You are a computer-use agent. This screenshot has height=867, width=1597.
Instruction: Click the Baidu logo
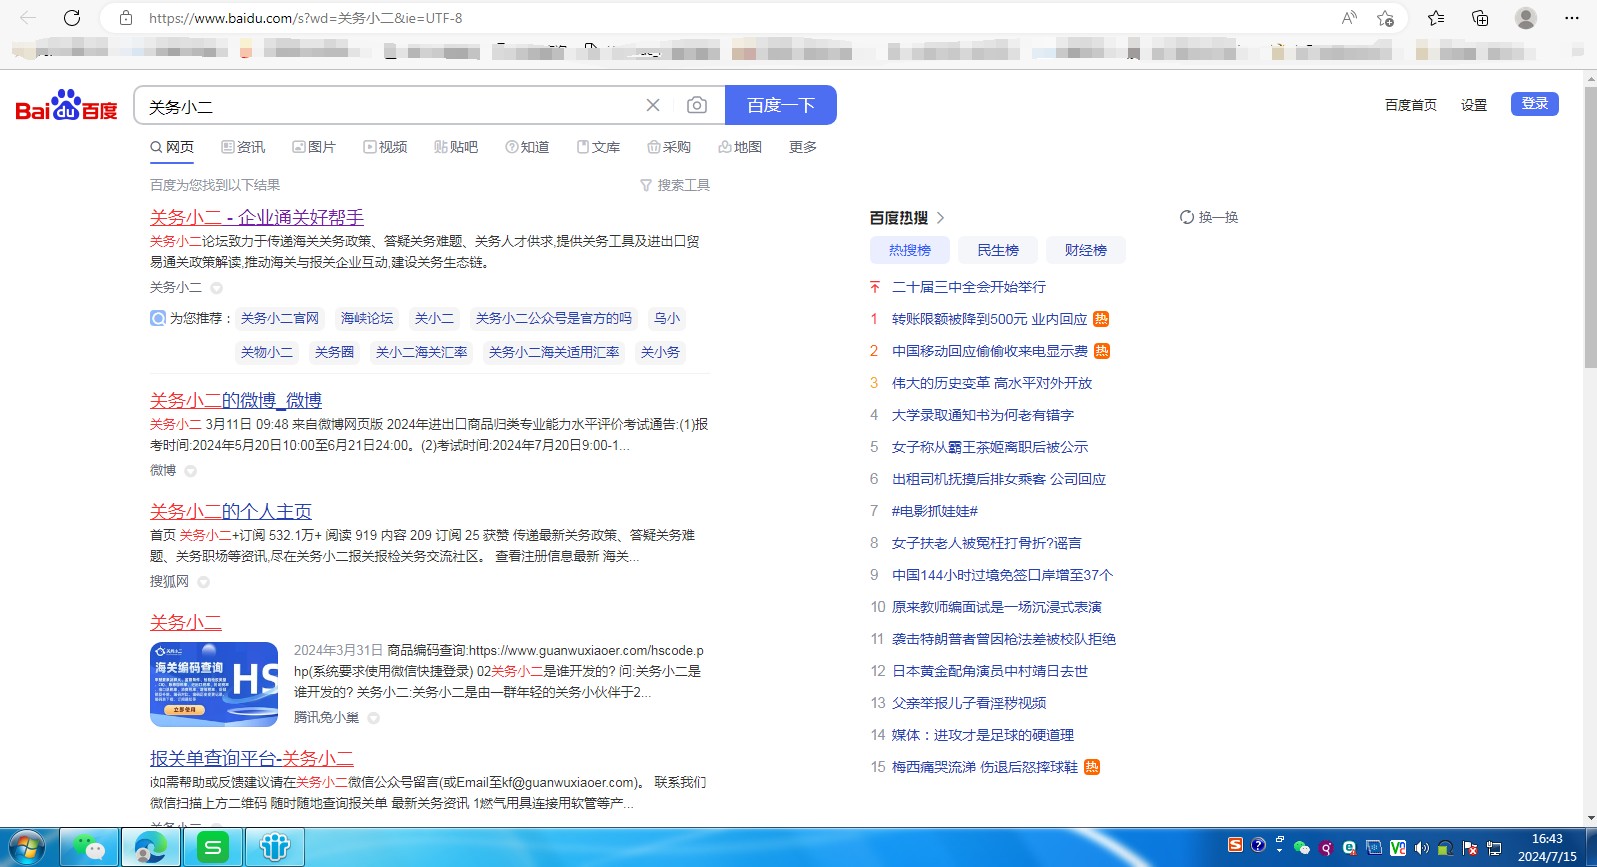66,105
